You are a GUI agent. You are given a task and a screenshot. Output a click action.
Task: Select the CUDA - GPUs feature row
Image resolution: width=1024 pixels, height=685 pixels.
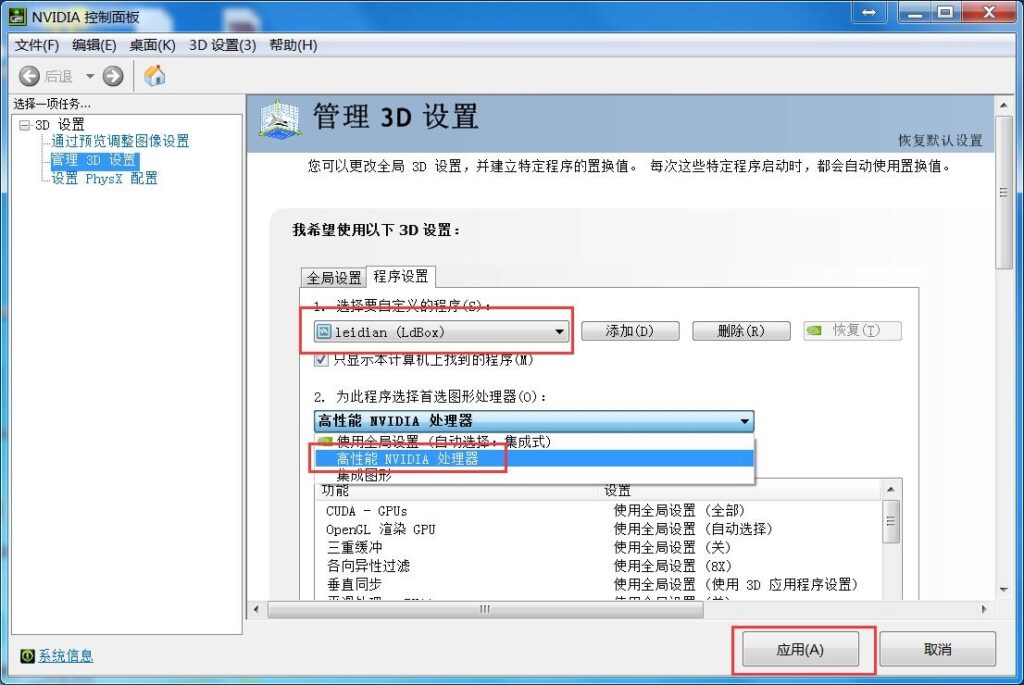(x=597, y=511)
